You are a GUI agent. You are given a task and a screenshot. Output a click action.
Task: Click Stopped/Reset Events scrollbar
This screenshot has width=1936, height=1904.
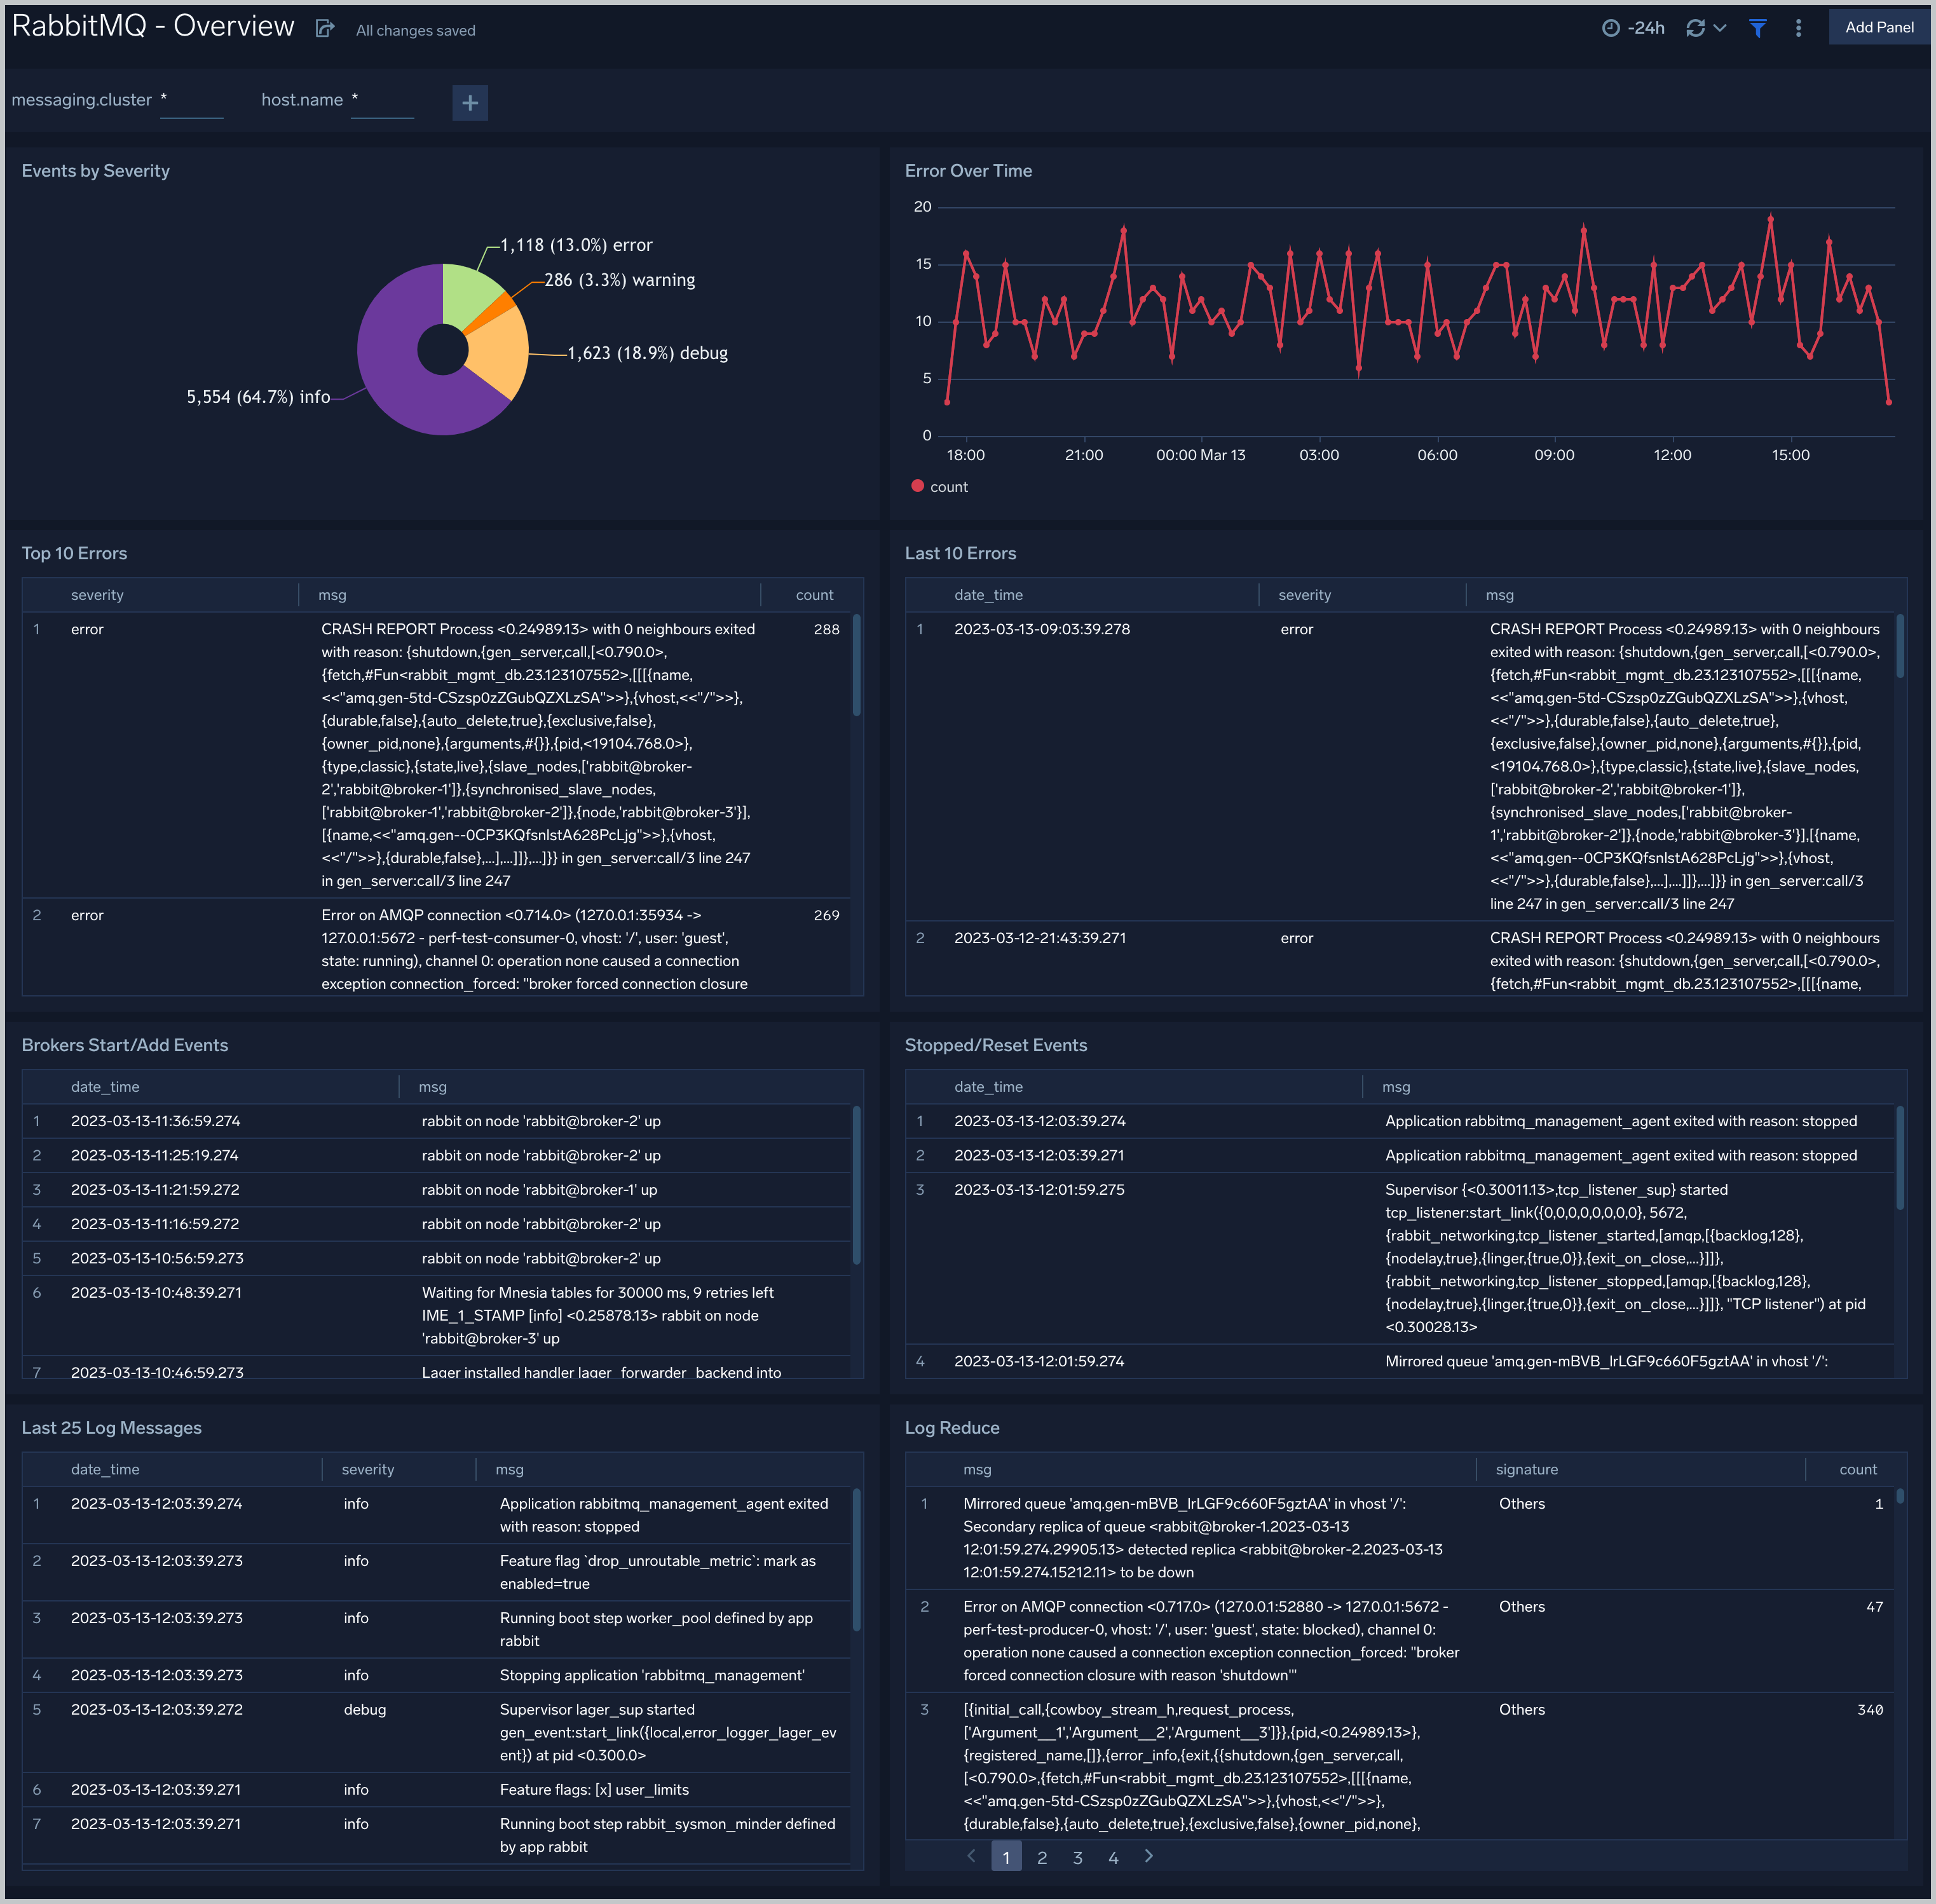pos(1900,1158)
